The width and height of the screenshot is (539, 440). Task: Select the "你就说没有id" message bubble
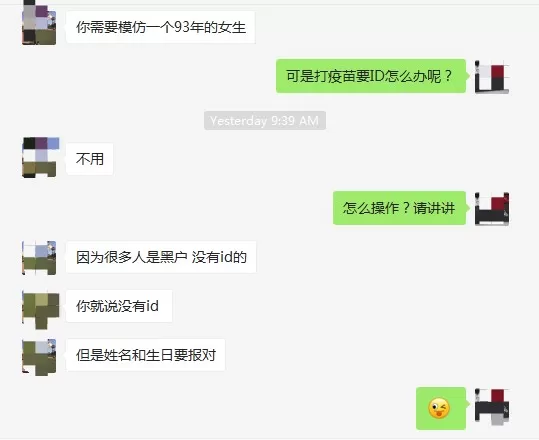(119, 306)
